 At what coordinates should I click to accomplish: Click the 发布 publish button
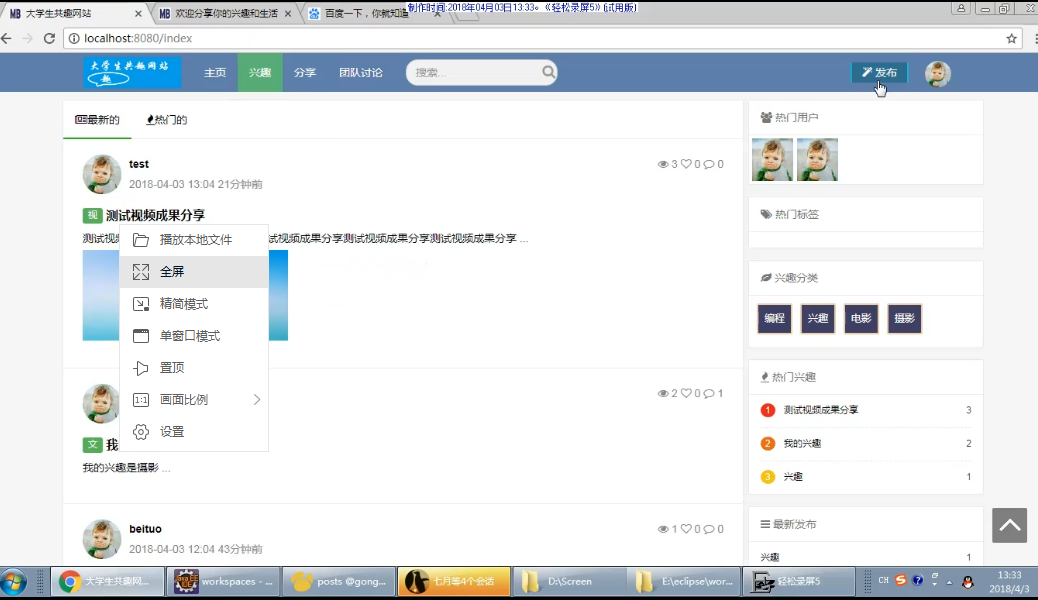879,72
